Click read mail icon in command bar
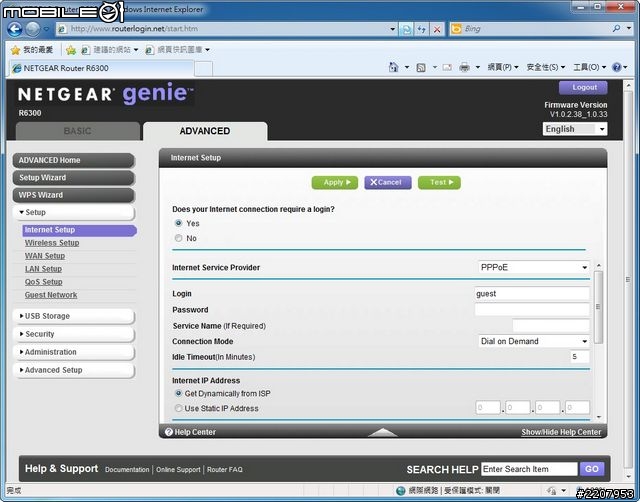Screen dimensions: 640x502 pos(447,67)
